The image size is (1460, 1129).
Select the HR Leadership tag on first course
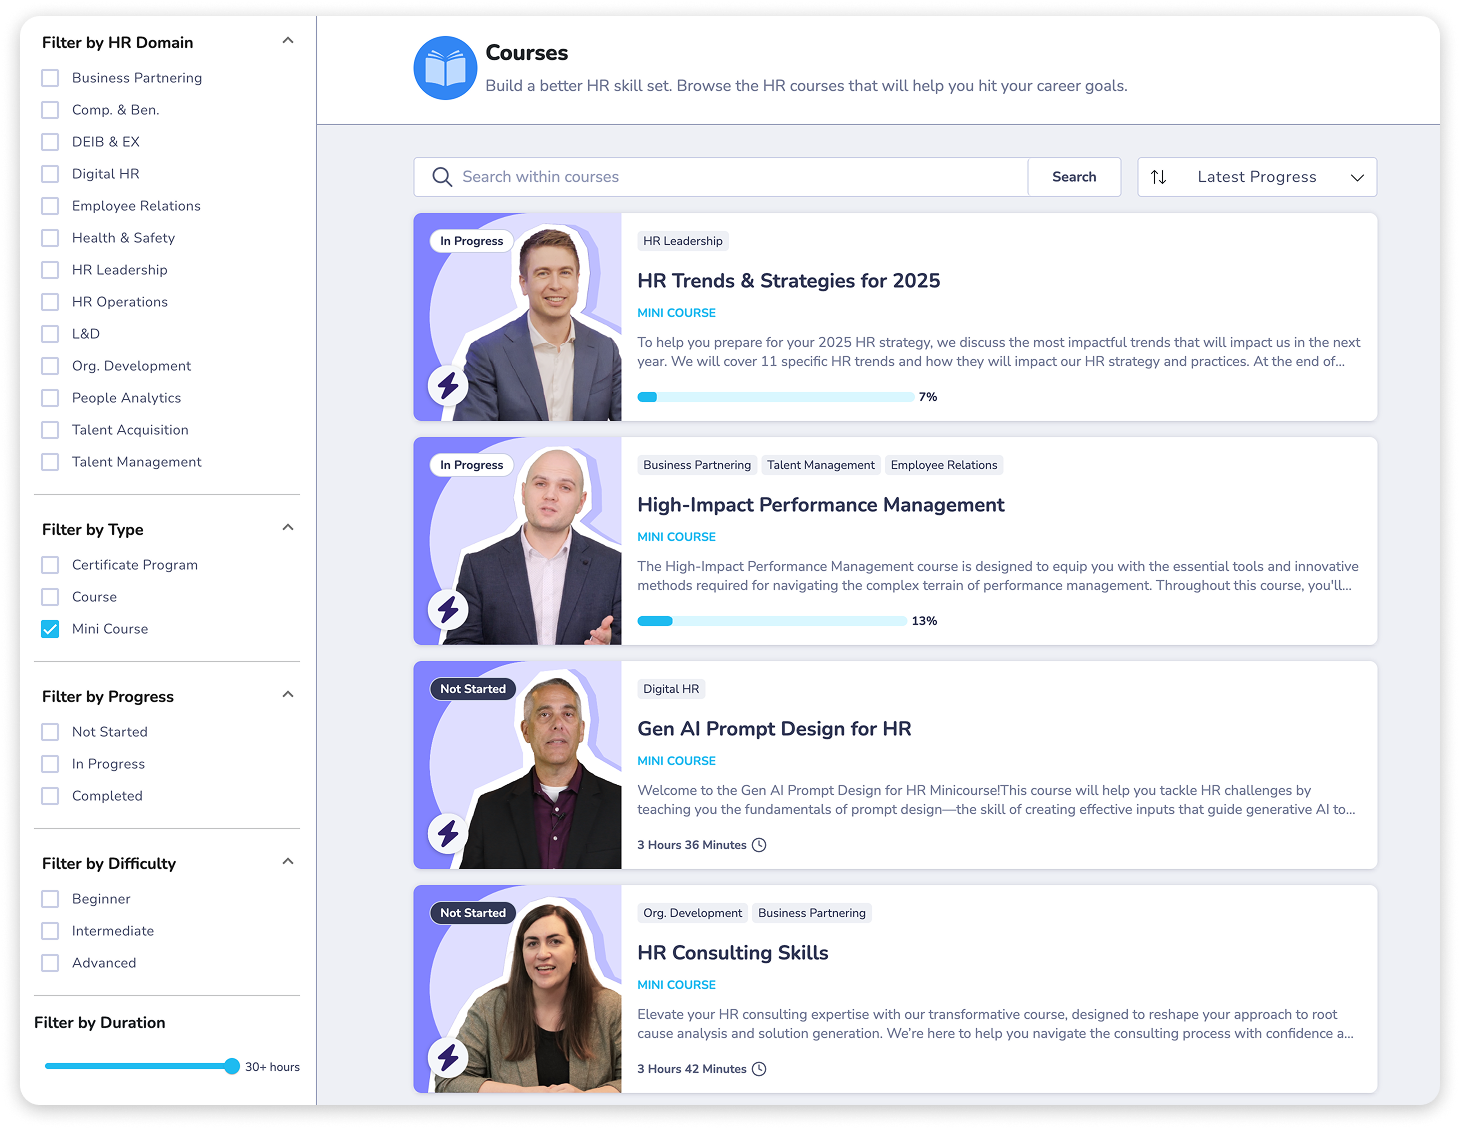[683, 241]
